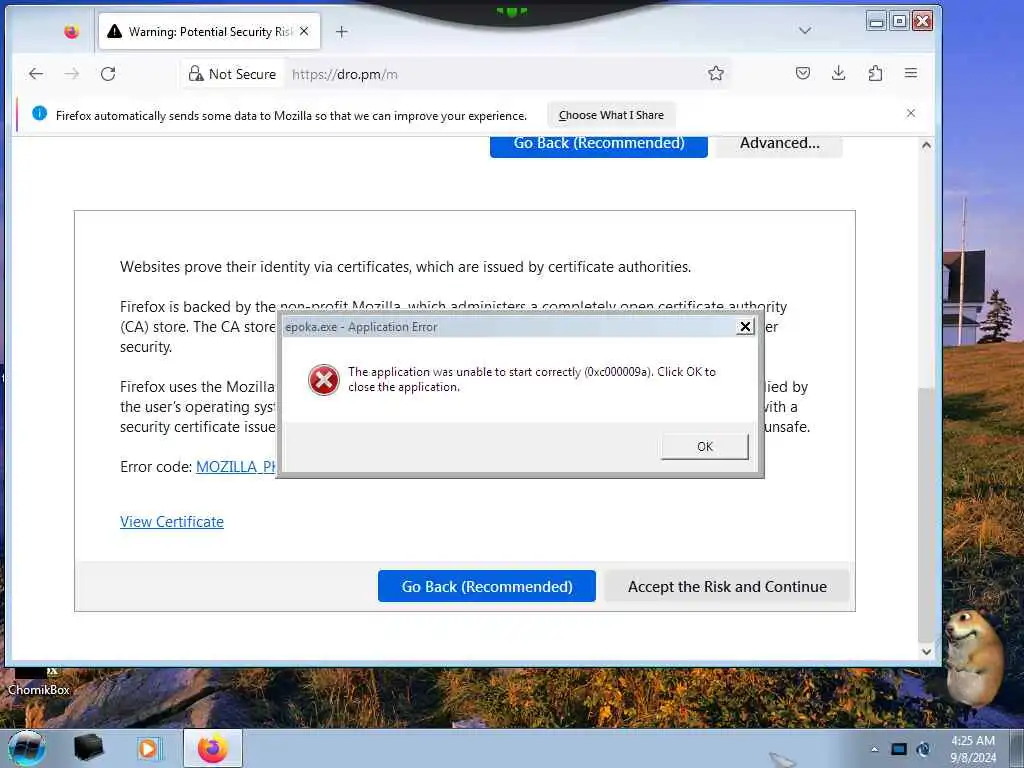
Task: Go forward one page in Firefox
Action: 72,74
